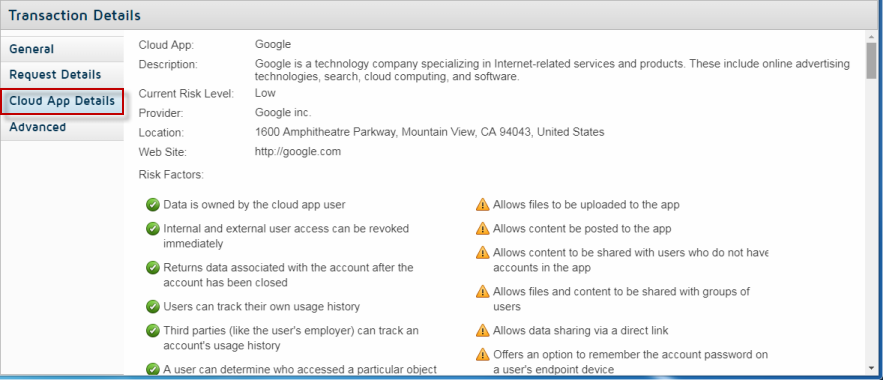This screenshot has width=883, height=380.
Task: Click the 'Description:' label
Action: (x=168, y=64)
